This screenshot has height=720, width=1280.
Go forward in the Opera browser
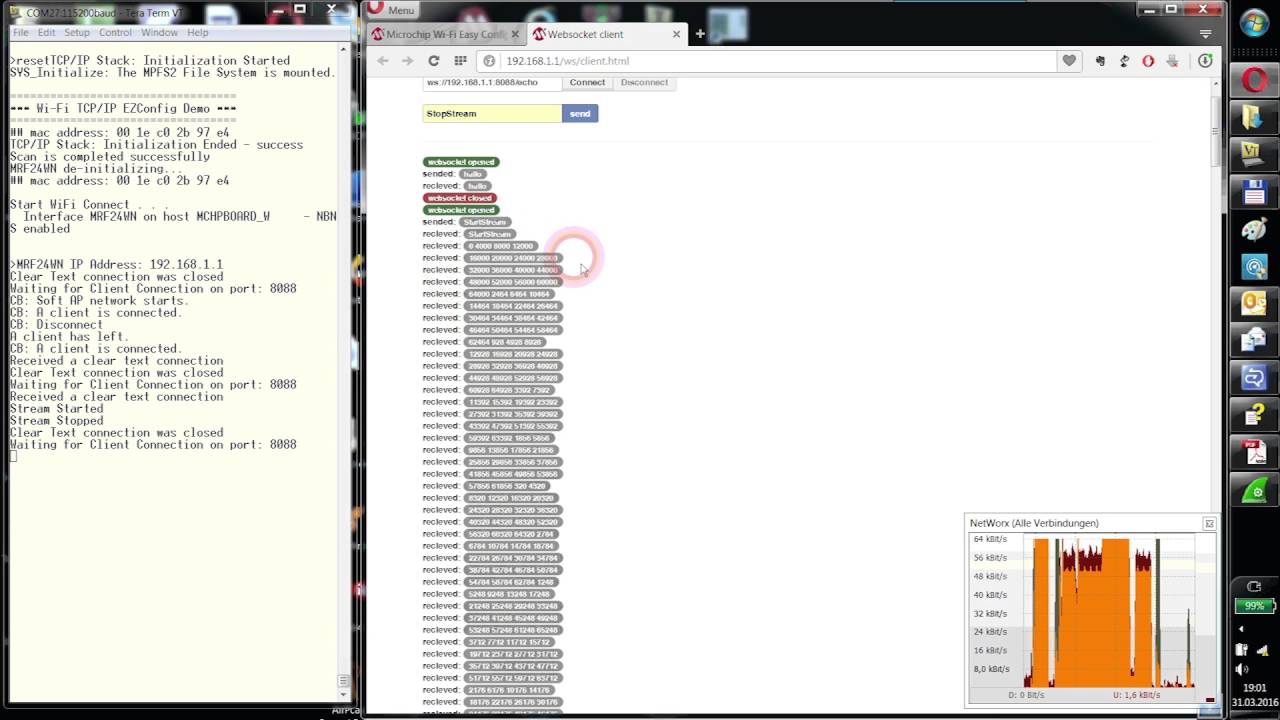coord(407,61)
